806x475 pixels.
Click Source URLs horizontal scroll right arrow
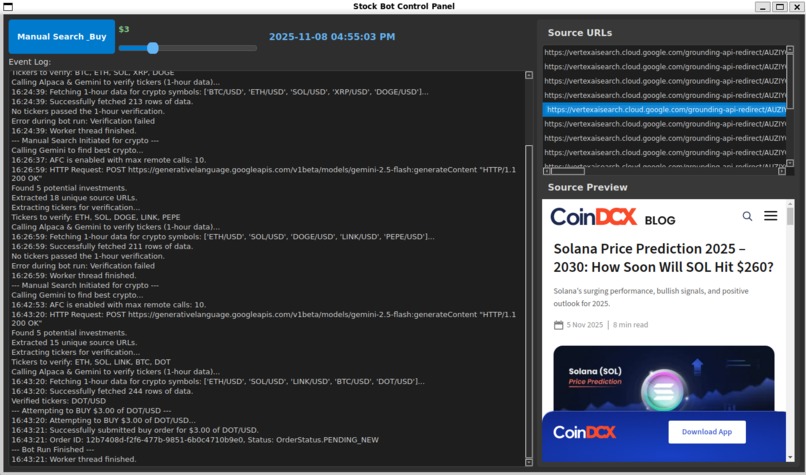tap(782, 171)
